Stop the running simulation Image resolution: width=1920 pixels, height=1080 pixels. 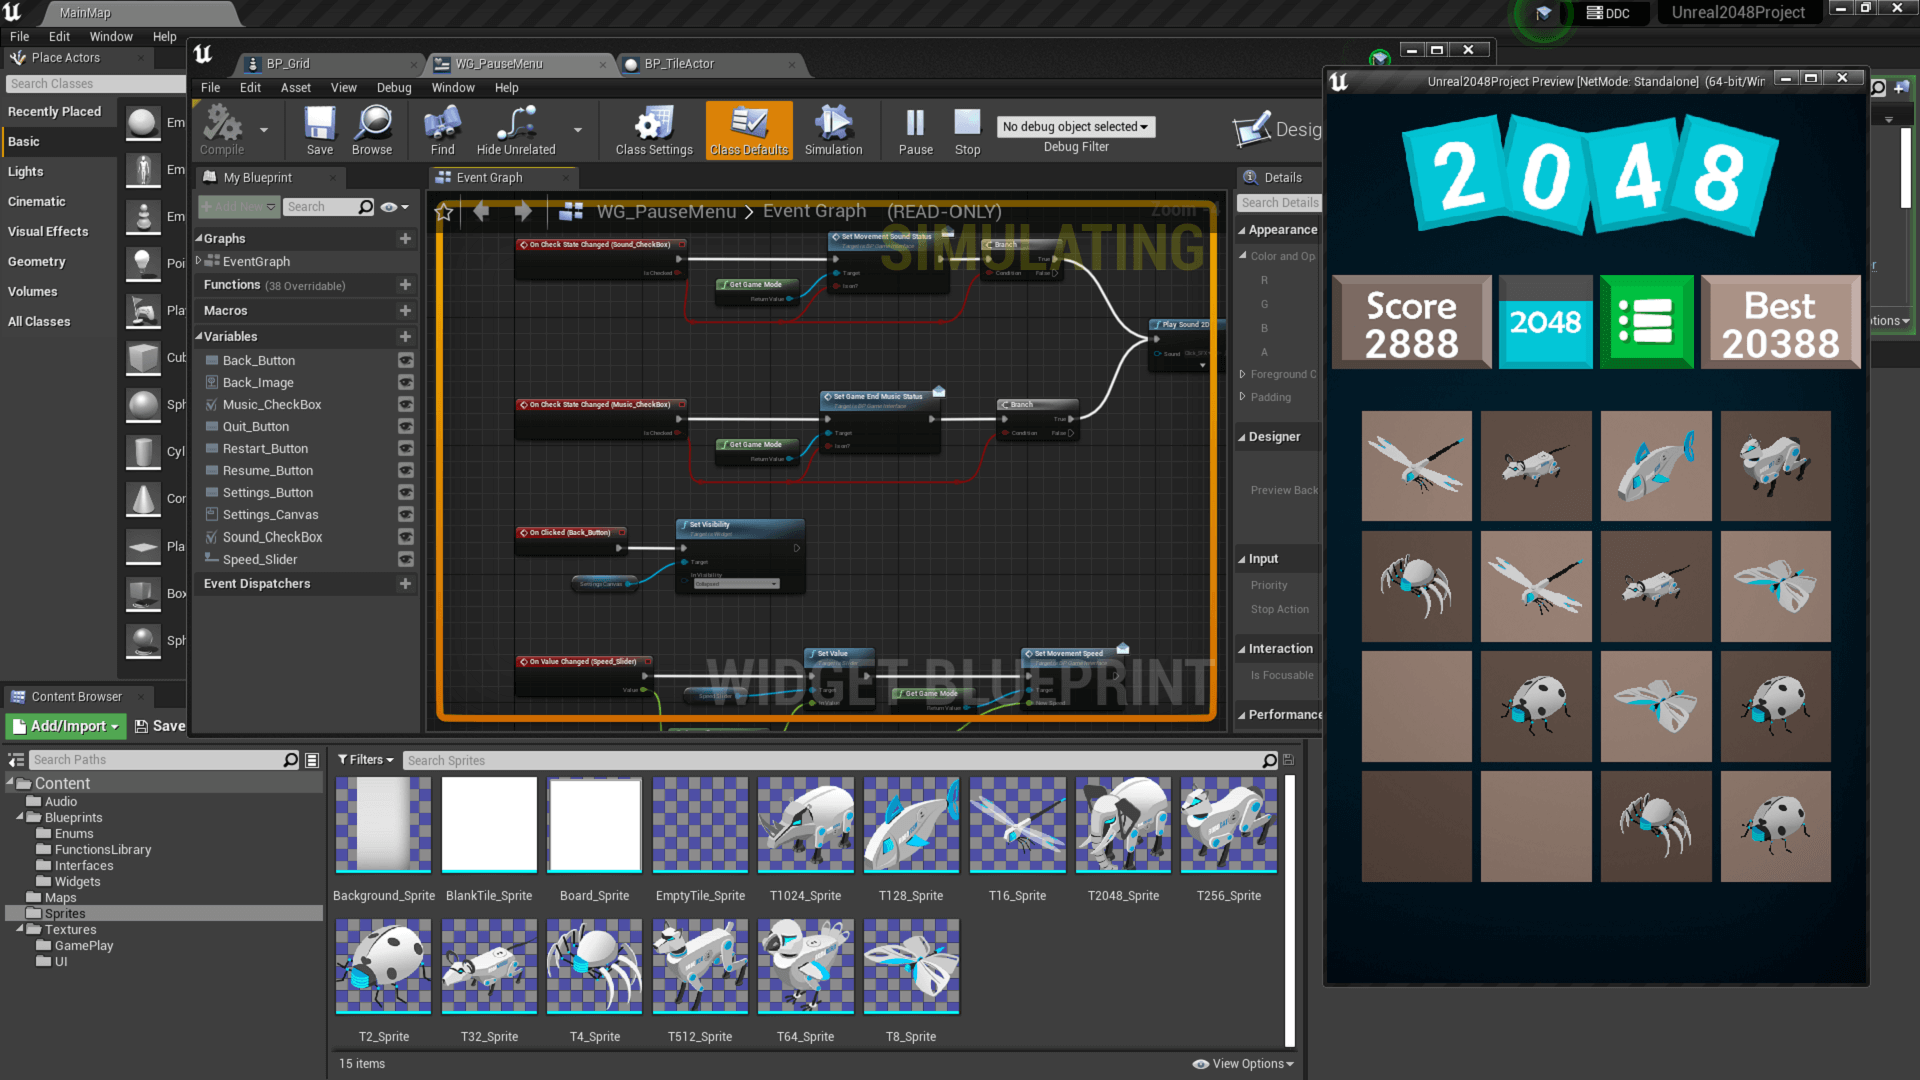[967, 130]
